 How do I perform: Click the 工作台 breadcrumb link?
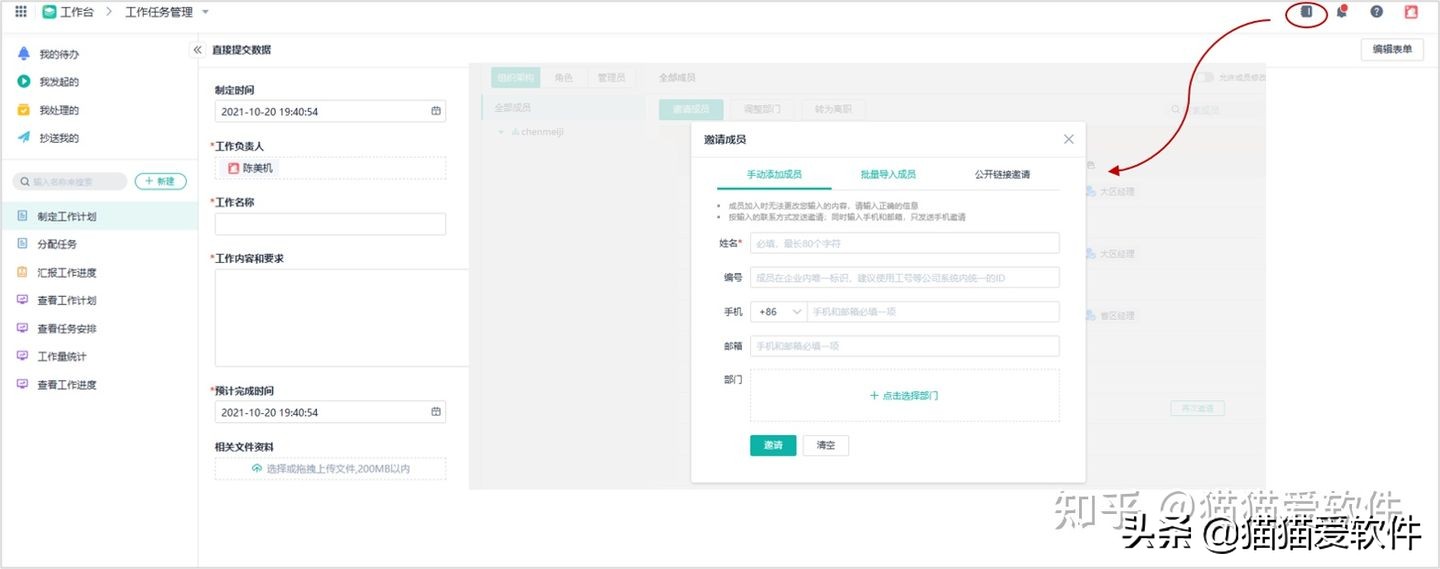[77, 12]
